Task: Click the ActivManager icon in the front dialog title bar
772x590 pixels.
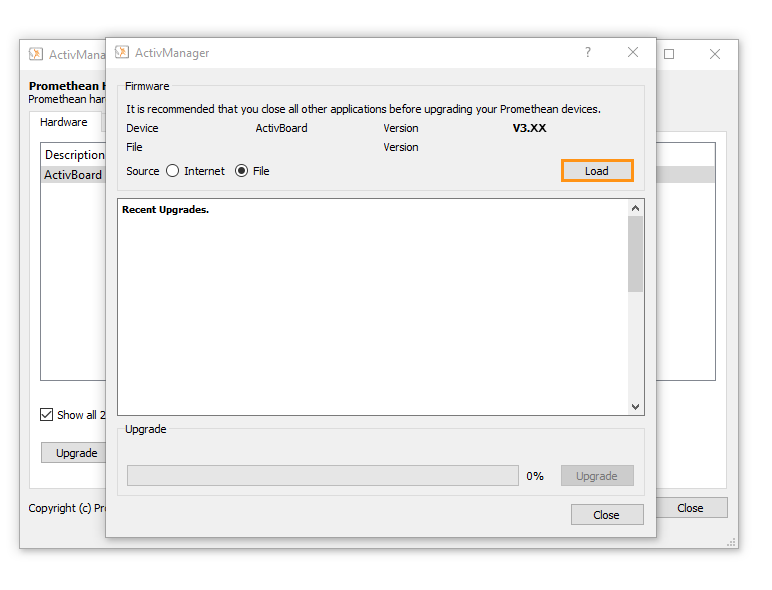Action: click(x=122, y=52)
